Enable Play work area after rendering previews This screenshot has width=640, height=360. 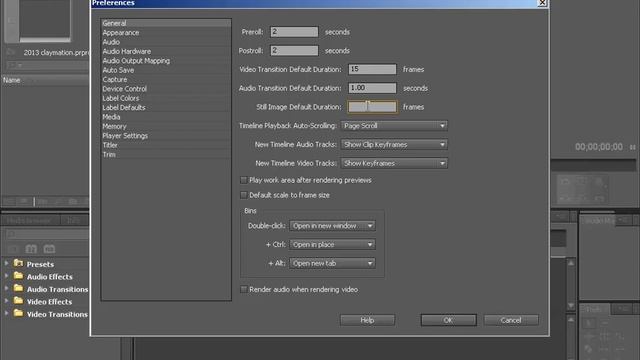coord(244,180)
